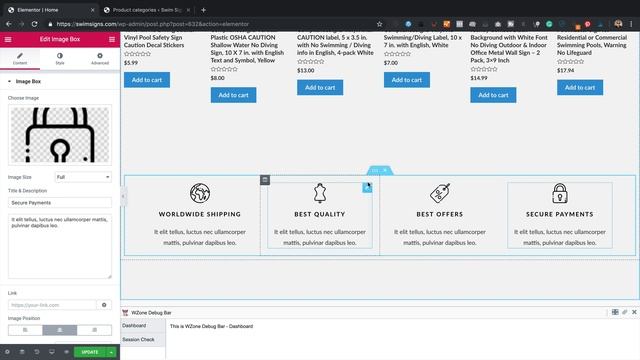Edit the Secure Payments title field
The height and width of the screenshot is (360, 640).
(x=60, y=202)
